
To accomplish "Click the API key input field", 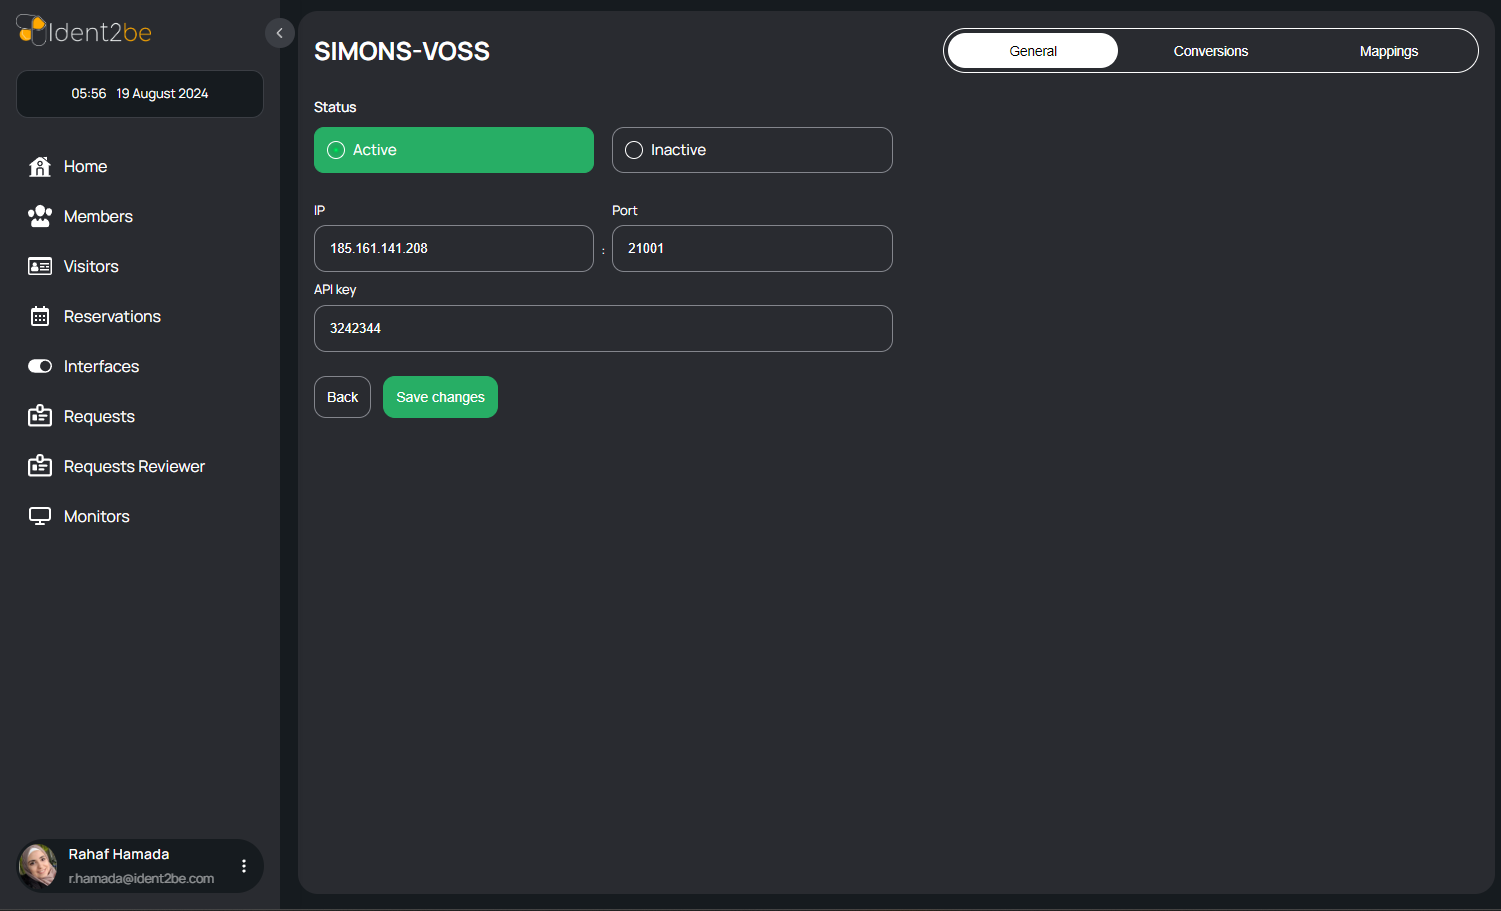I will (x=603, y=328).
